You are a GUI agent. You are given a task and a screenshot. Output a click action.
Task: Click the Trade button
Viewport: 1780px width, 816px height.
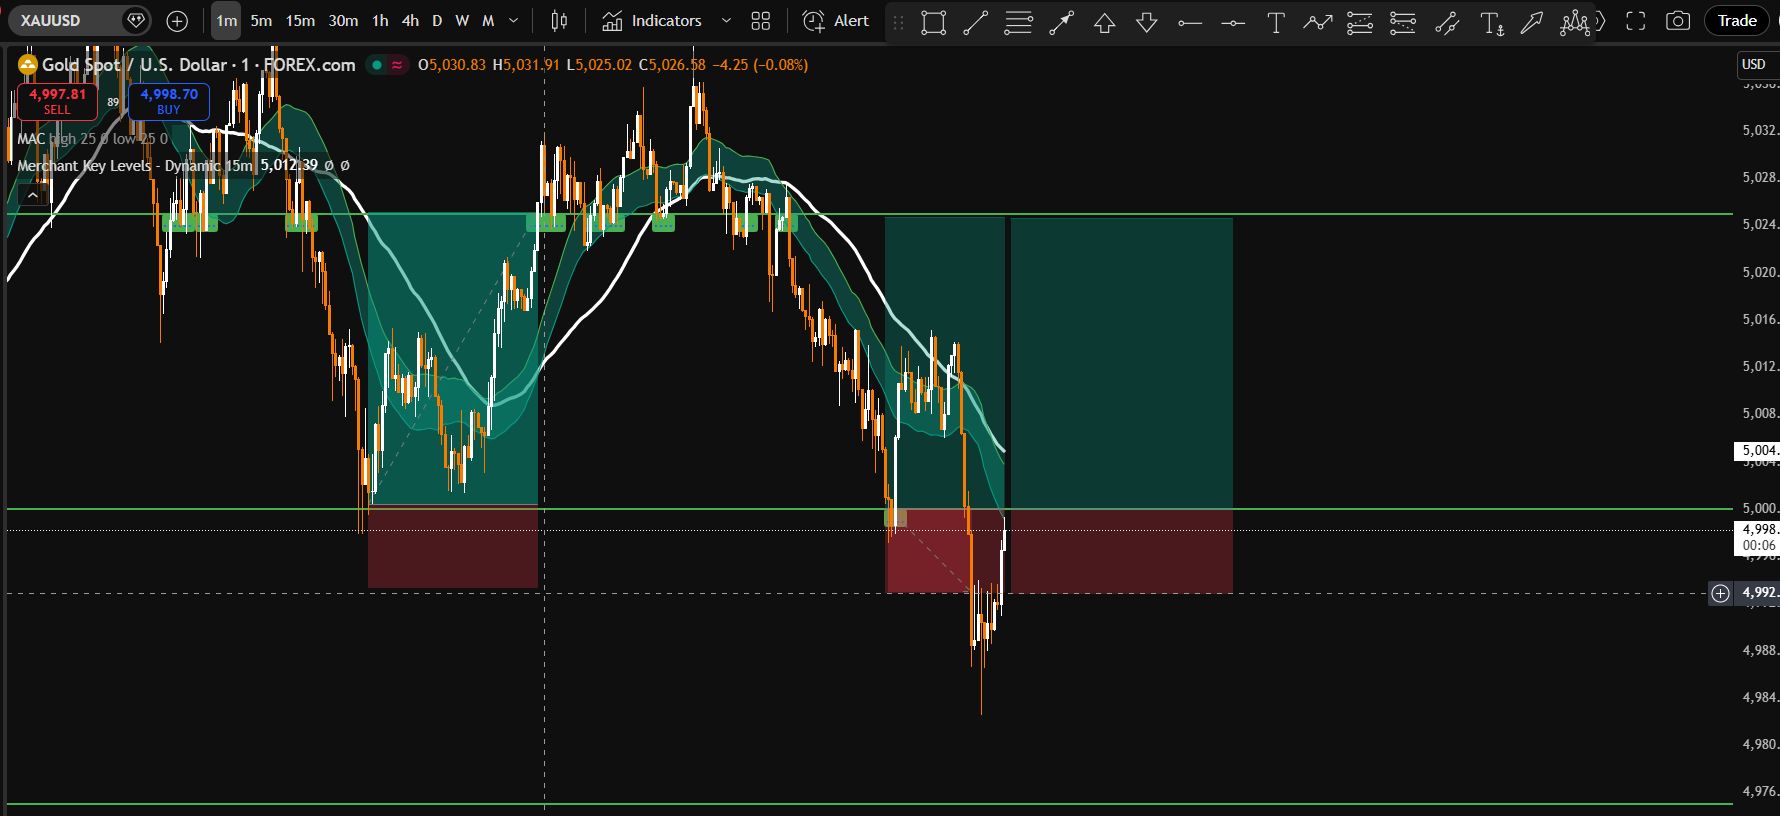click(1737, 21)
